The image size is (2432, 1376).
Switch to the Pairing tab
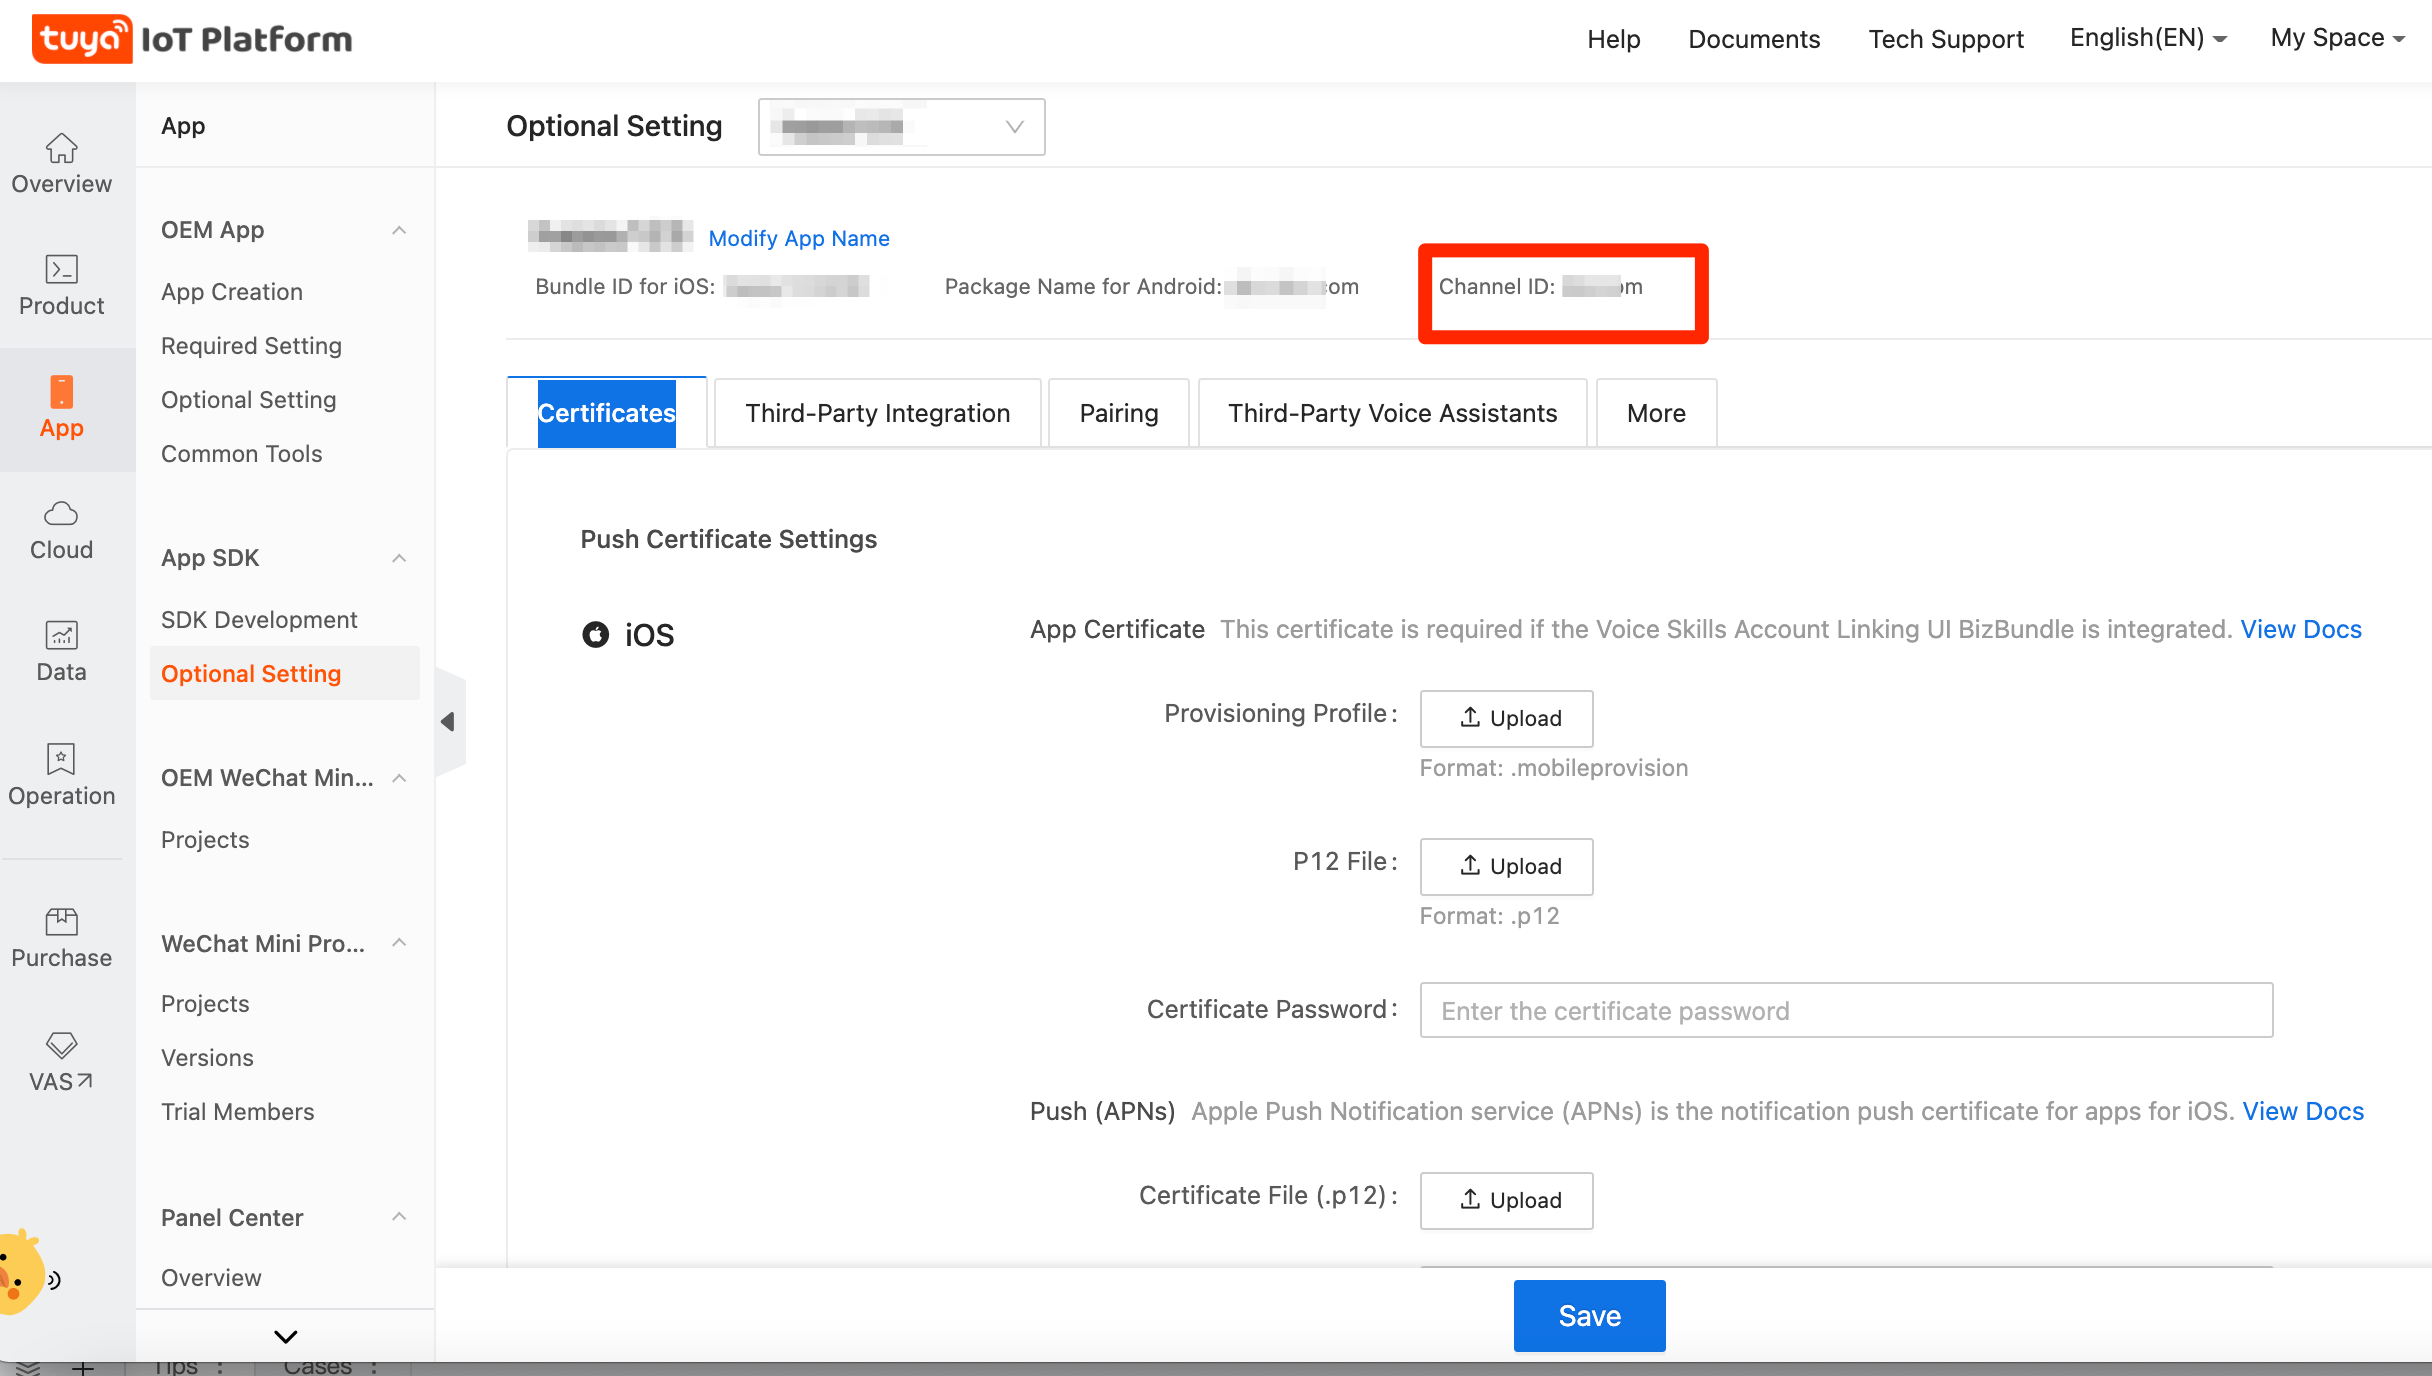(x=1117, y=412)
